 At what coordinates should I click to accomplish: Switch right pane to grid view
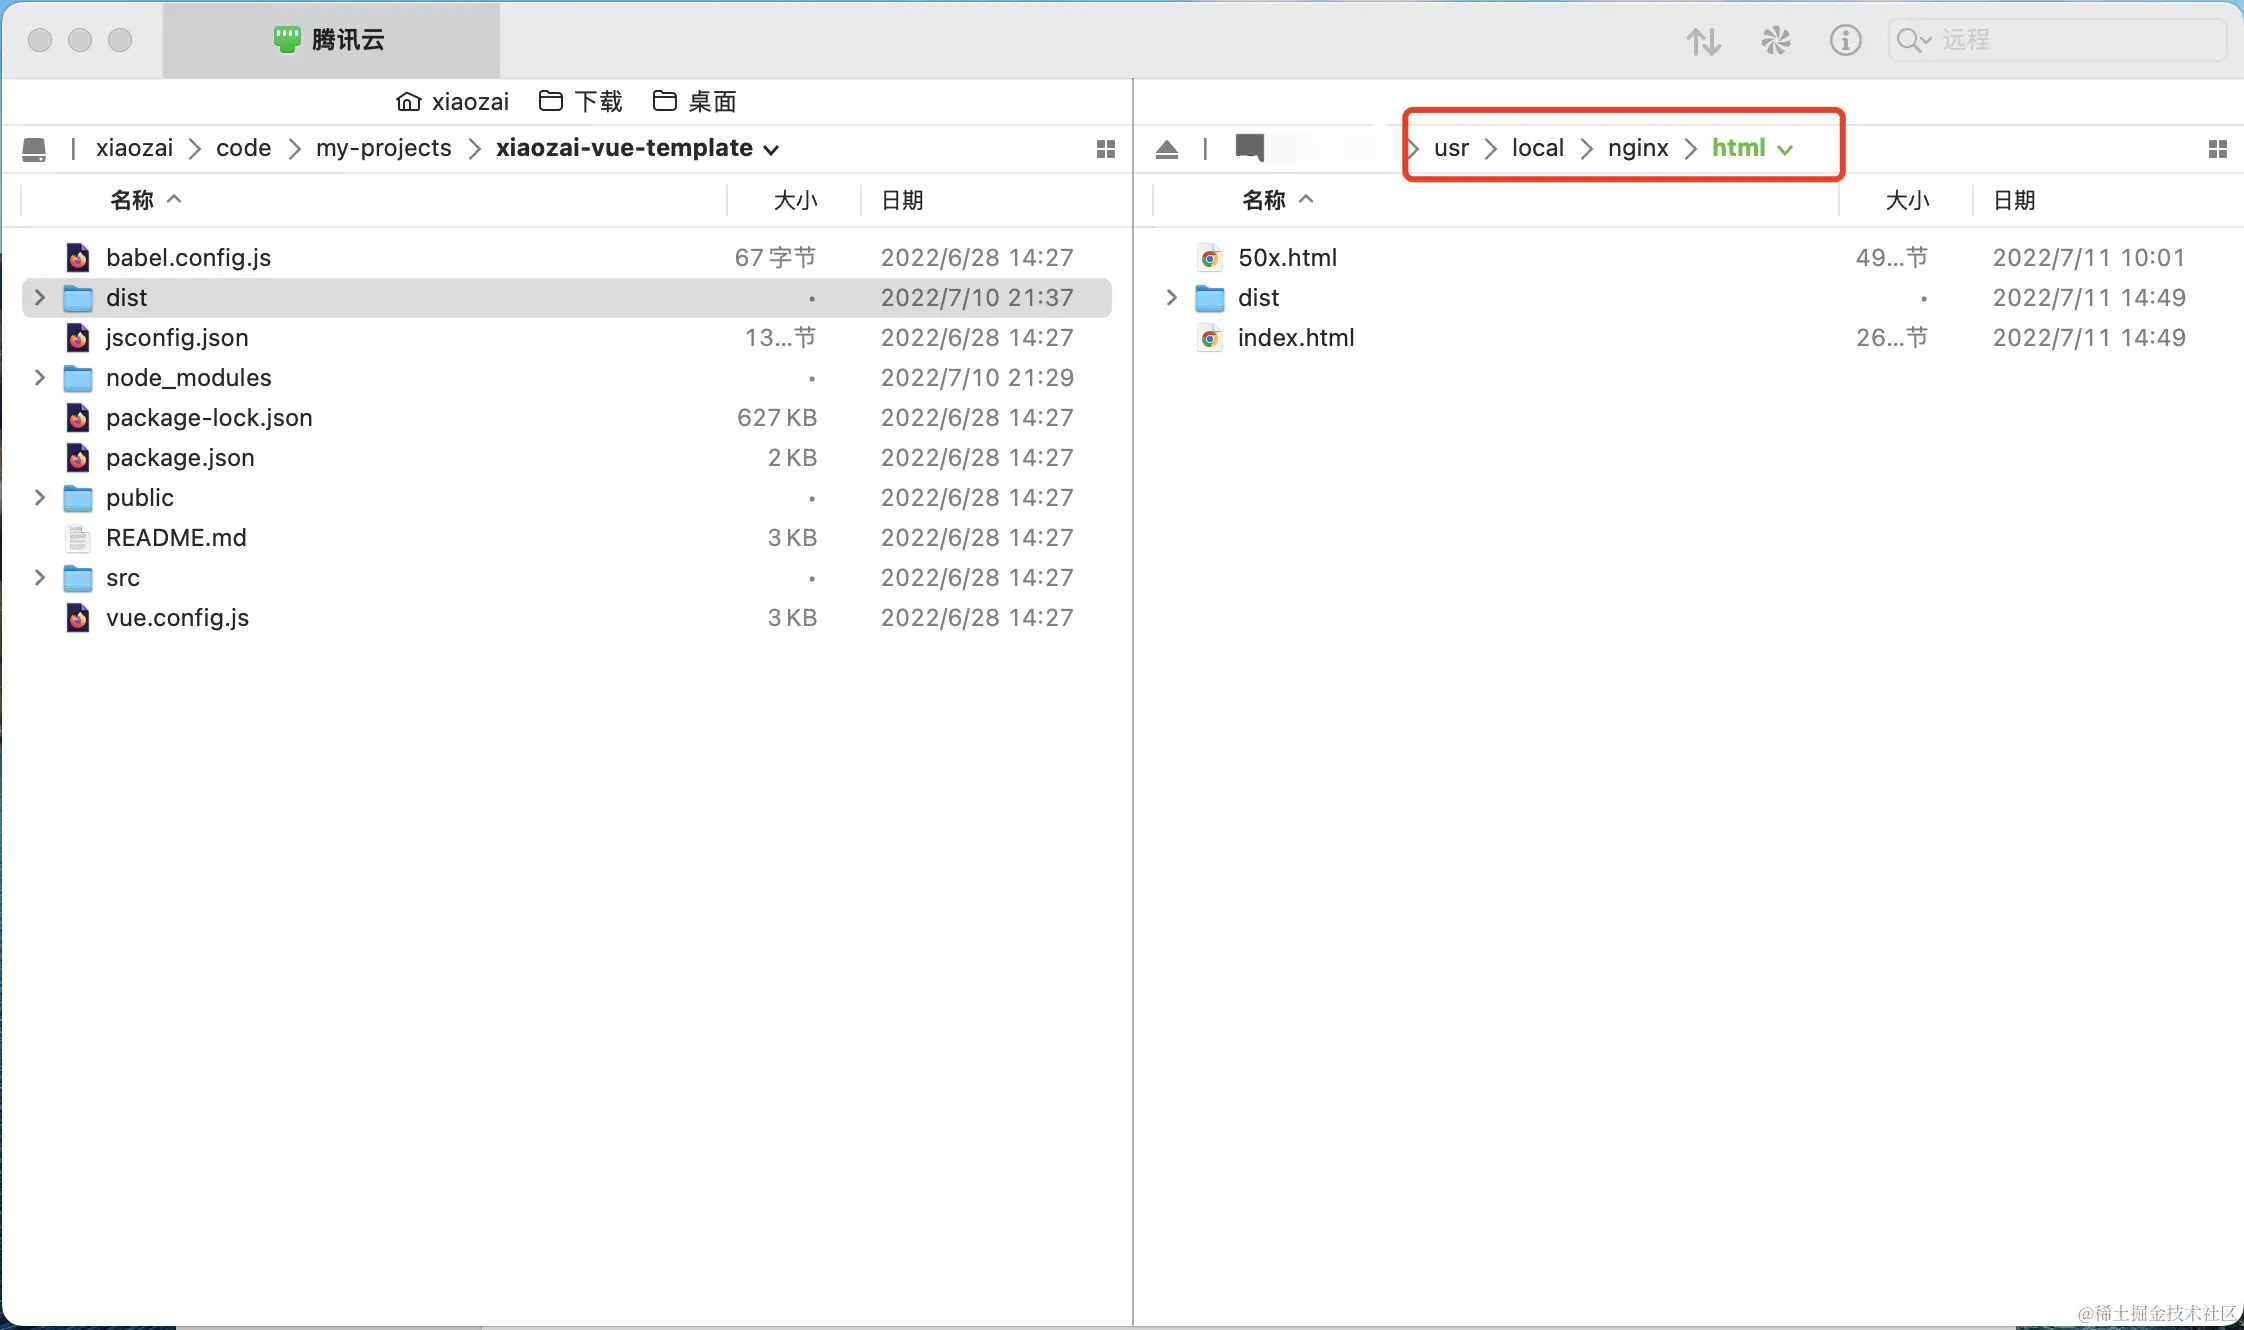point(2217,149)
